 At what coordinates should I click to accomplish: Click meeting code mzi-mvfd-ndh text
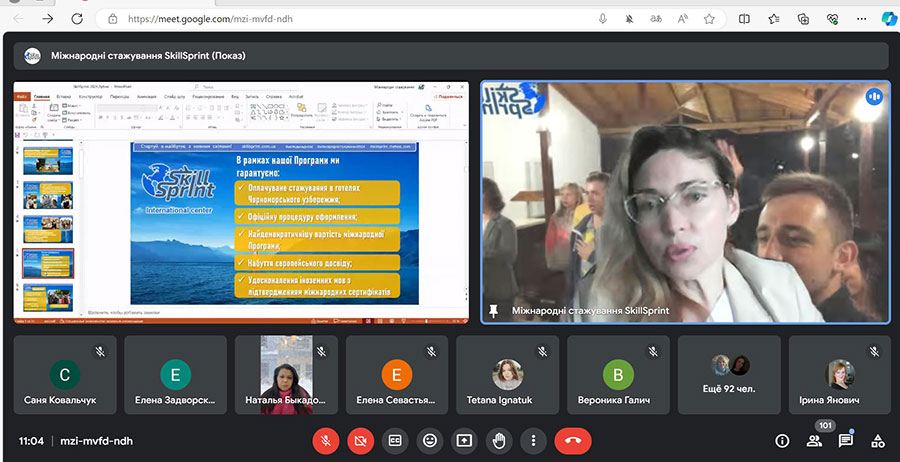click(x=96, y=441)
